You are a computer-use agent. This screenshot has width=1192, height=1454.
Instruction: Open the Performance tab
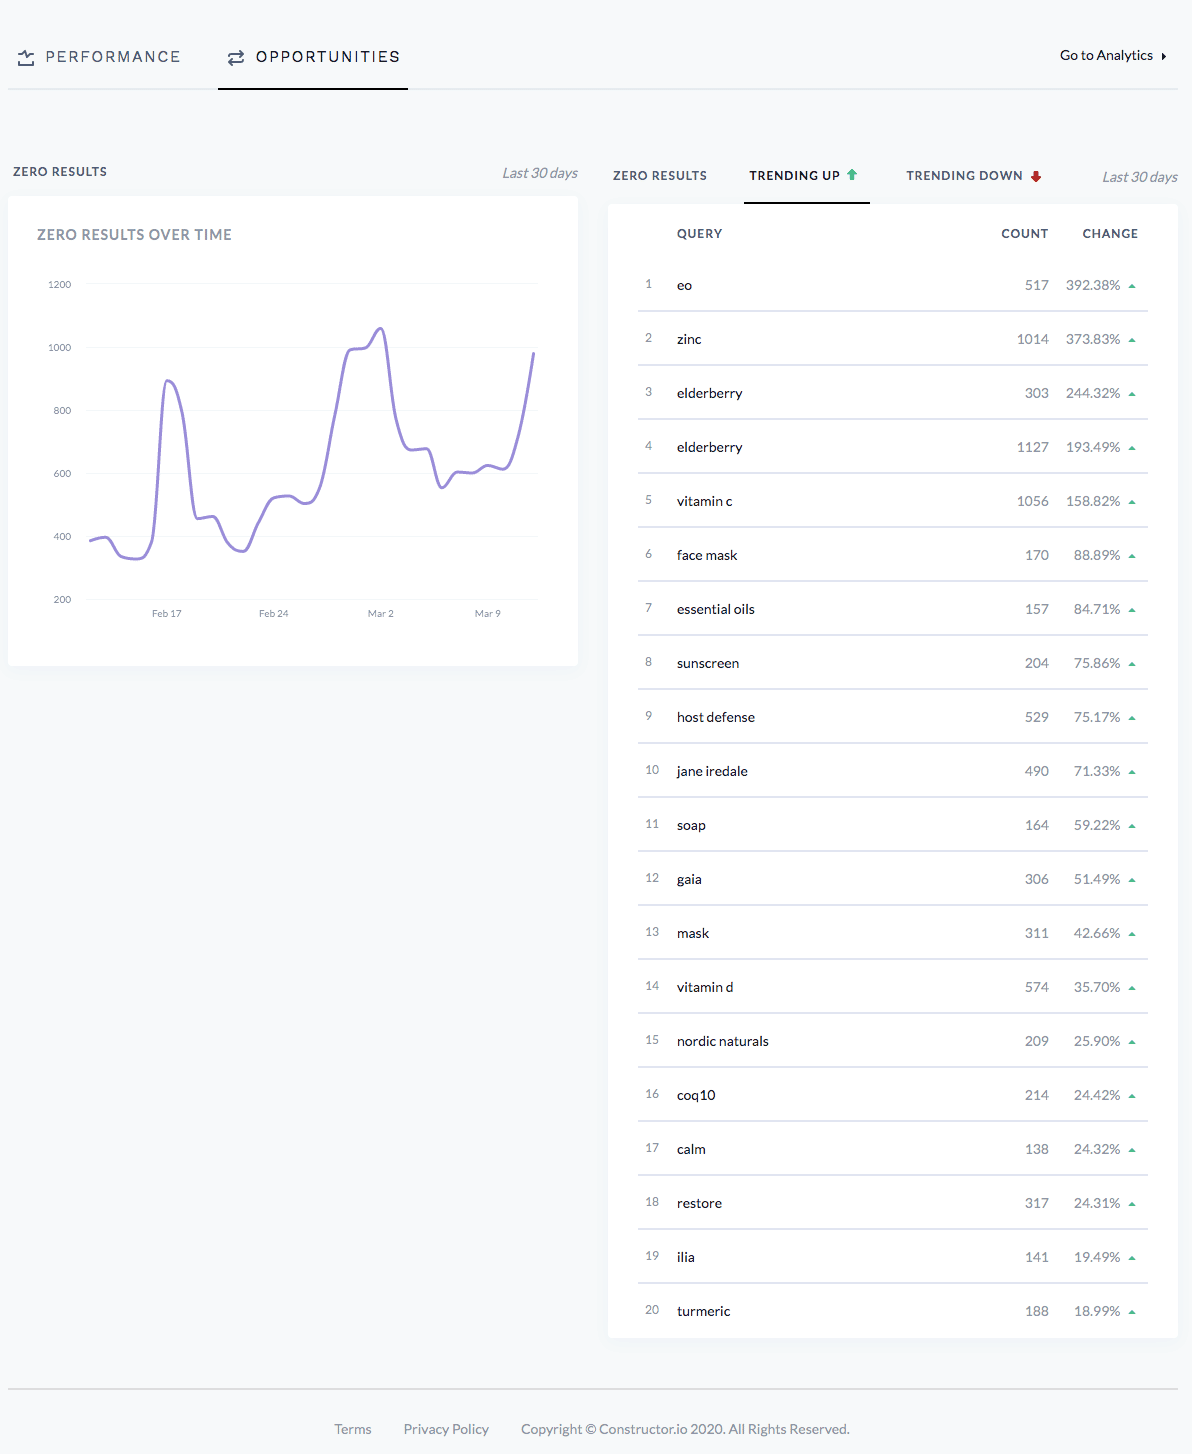click(x=111, y=57)
